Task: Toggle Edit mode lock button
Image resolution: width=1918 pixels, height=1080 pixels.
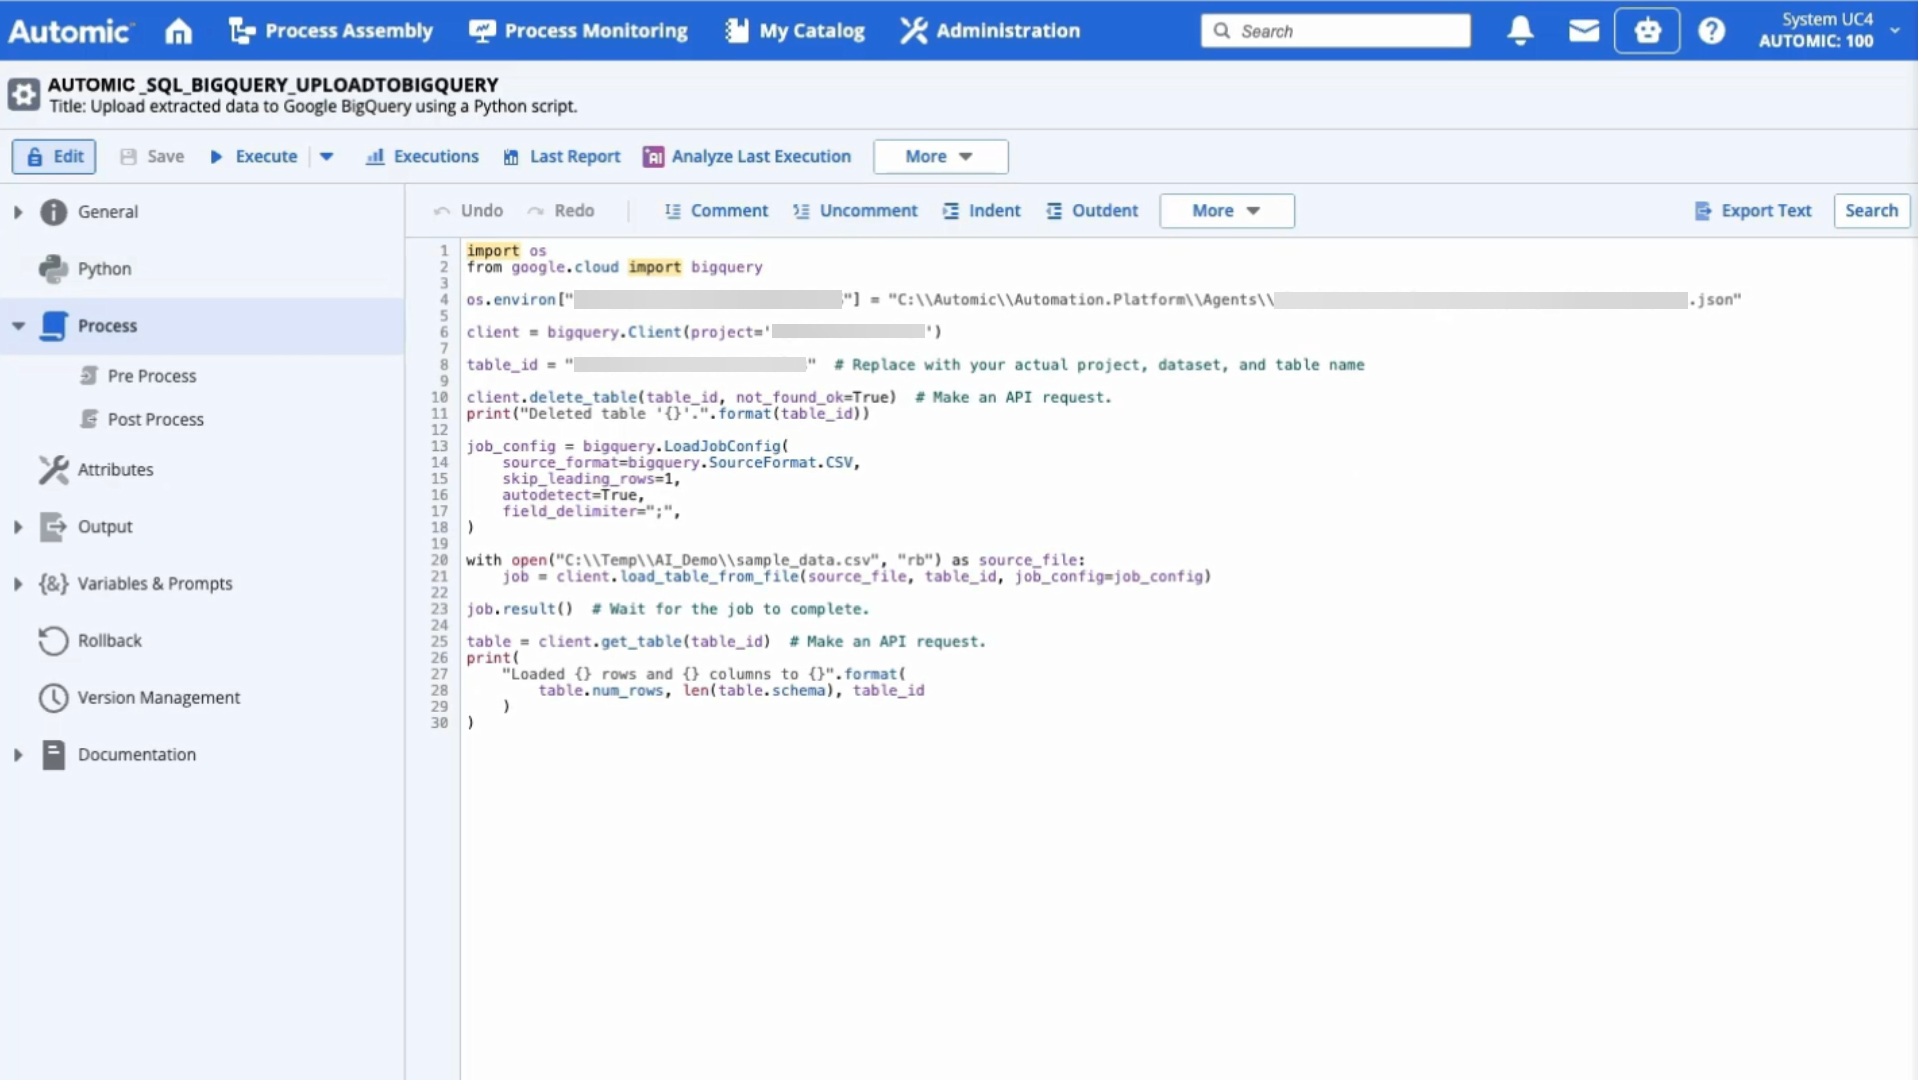Action: (54, 156)
